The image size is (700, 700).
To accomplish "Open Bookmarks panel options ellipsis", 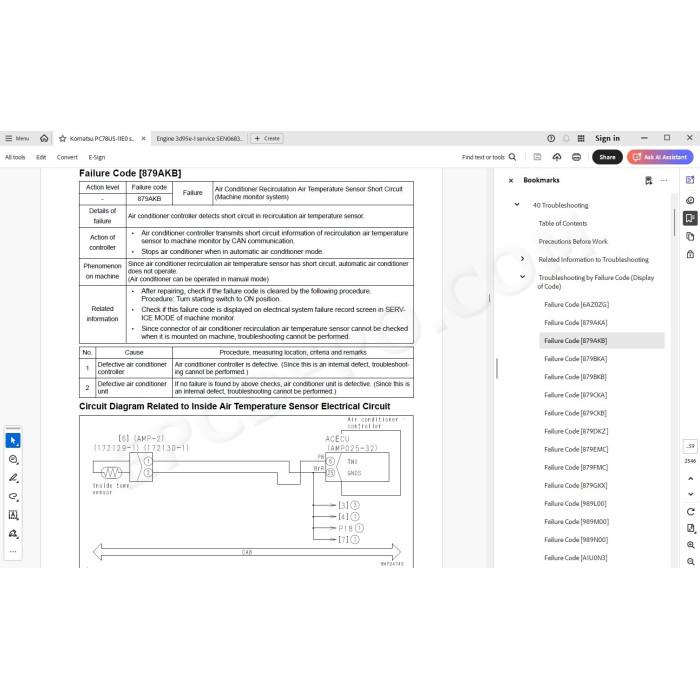I will pyautogui.click(x=664, y=180).
